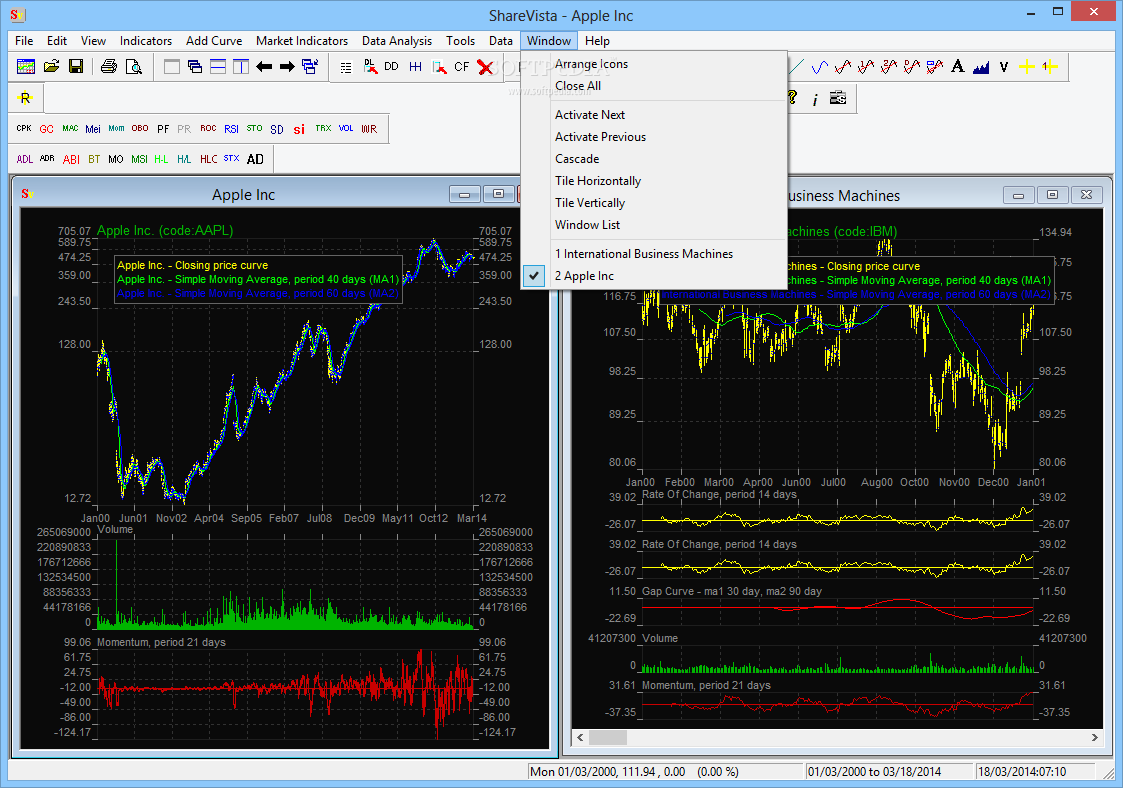The width and height of the screenshot is (1123, 788).
Task: Click IBM chart scrollbar left arrow
Action: (x=580, y=737)
